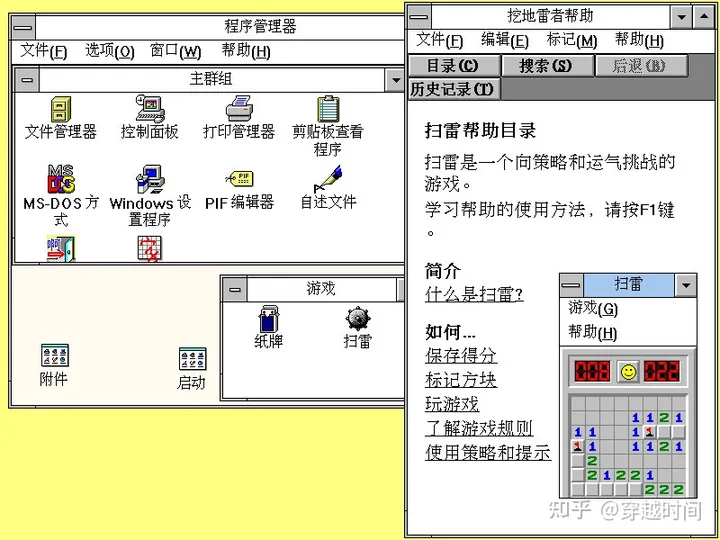720x540 pixels.
Task: Click the 后退(B) back button
Action: click(641, 66)
